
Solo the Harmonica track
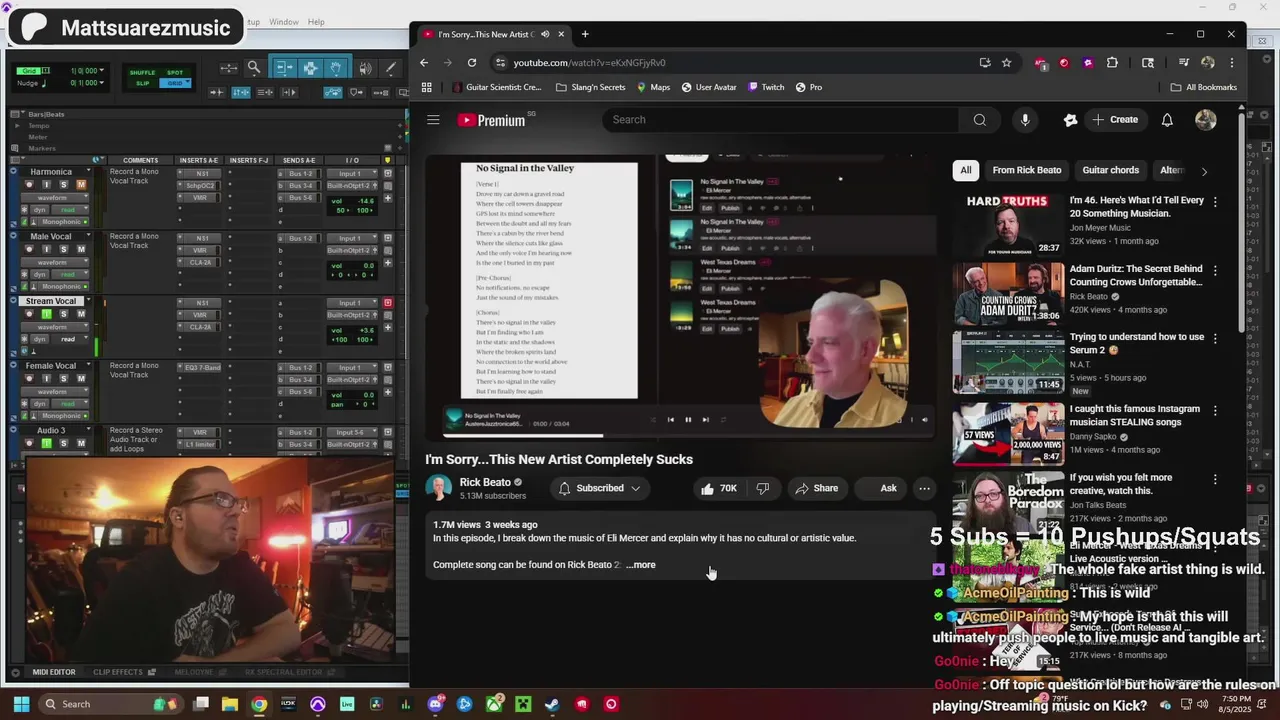click(63, 185)
